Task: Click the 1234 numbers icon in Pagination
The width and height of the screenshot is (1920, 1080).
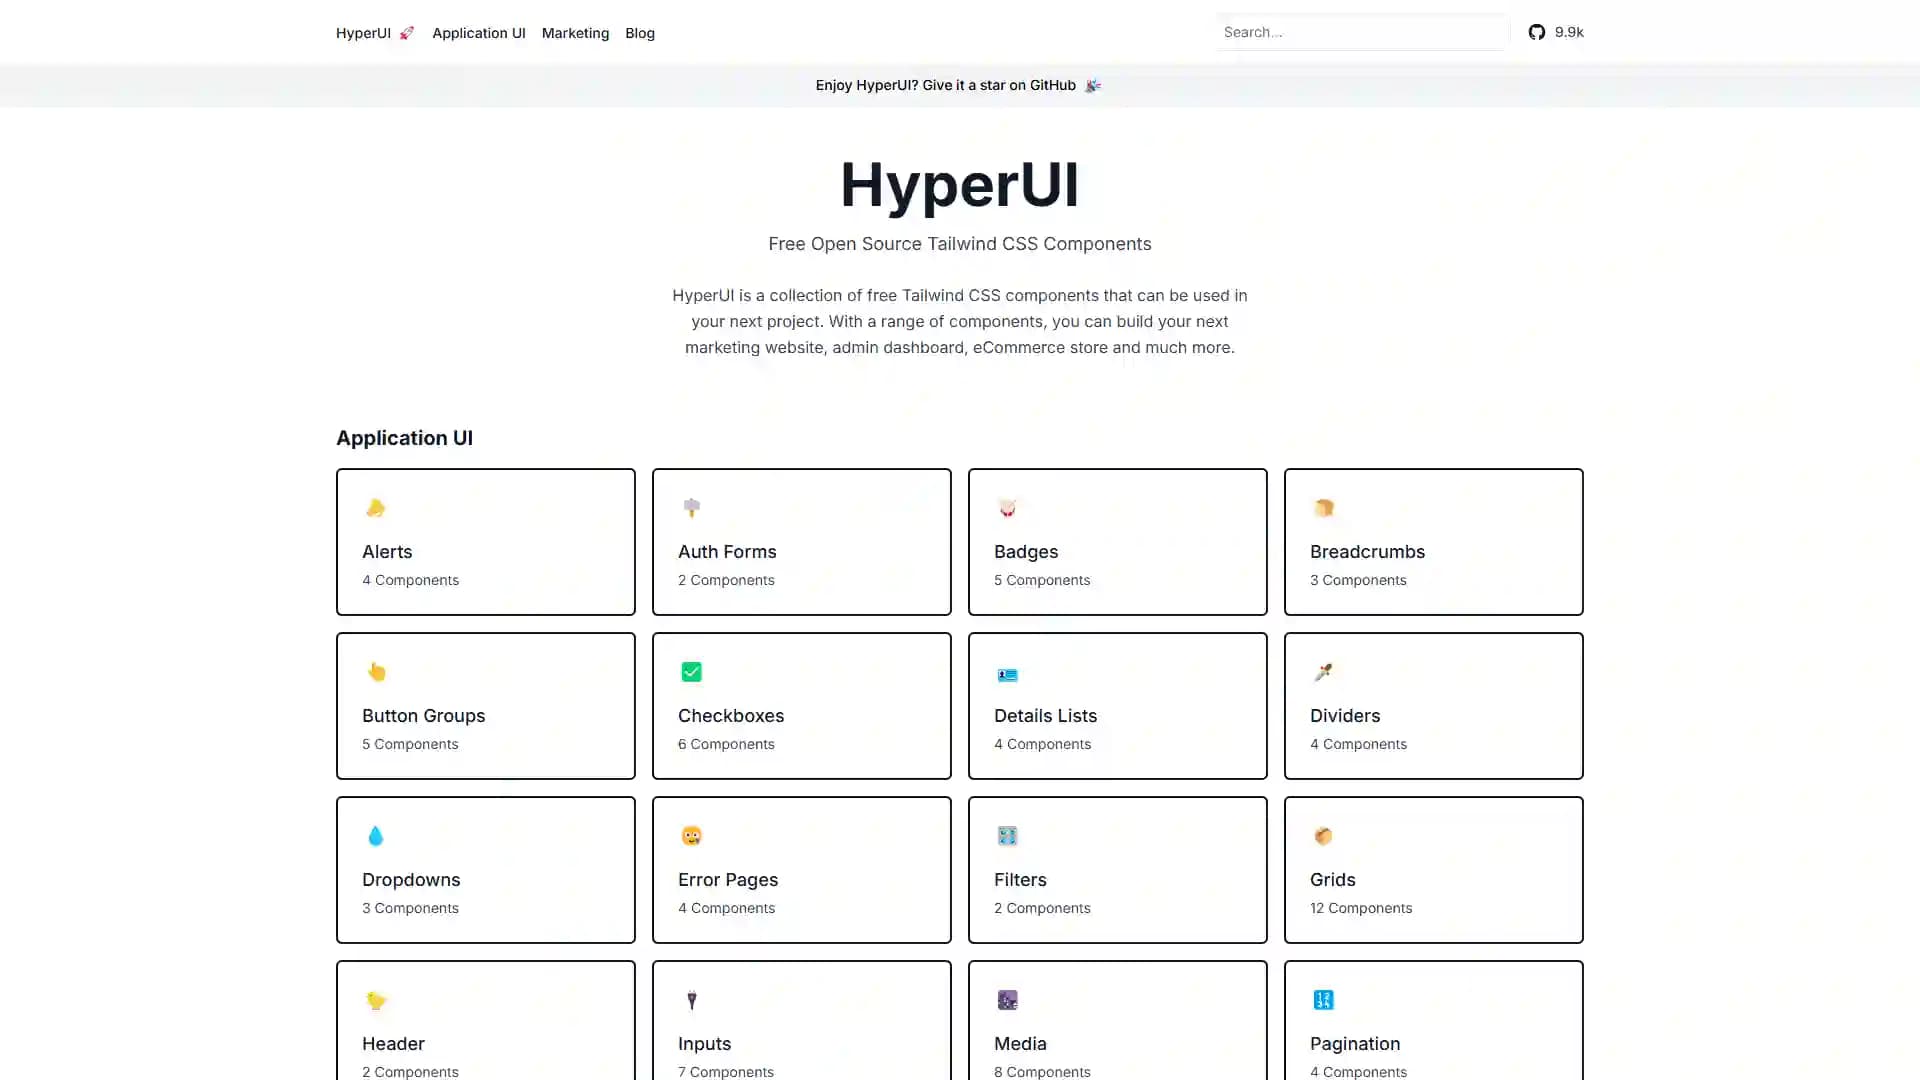Action: (x=1323, y=1000)
